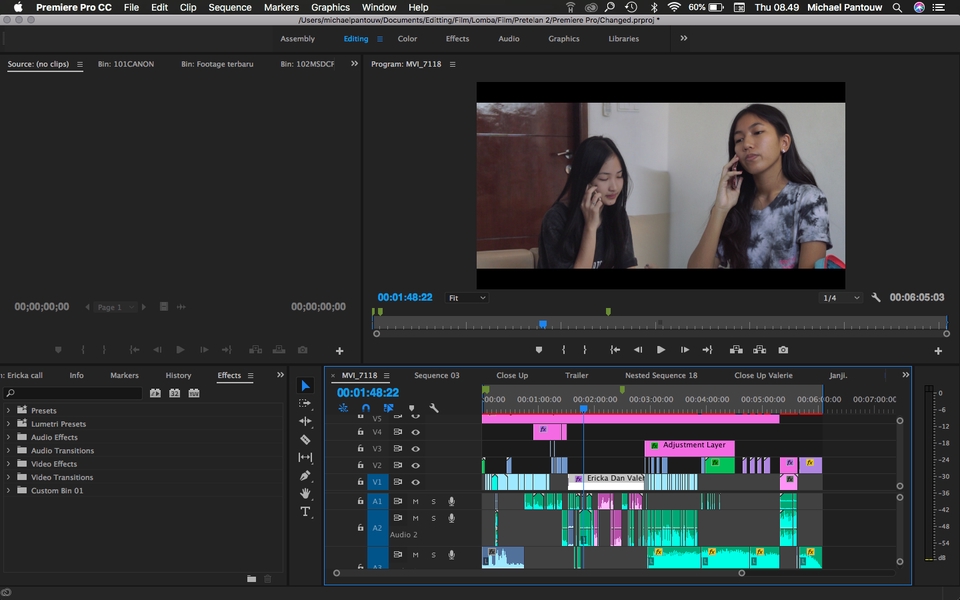Image resolution: width=960 pixels, height=600 pixels.
Task: Click the Adjustment Layer clip
Action: point(690,446)
